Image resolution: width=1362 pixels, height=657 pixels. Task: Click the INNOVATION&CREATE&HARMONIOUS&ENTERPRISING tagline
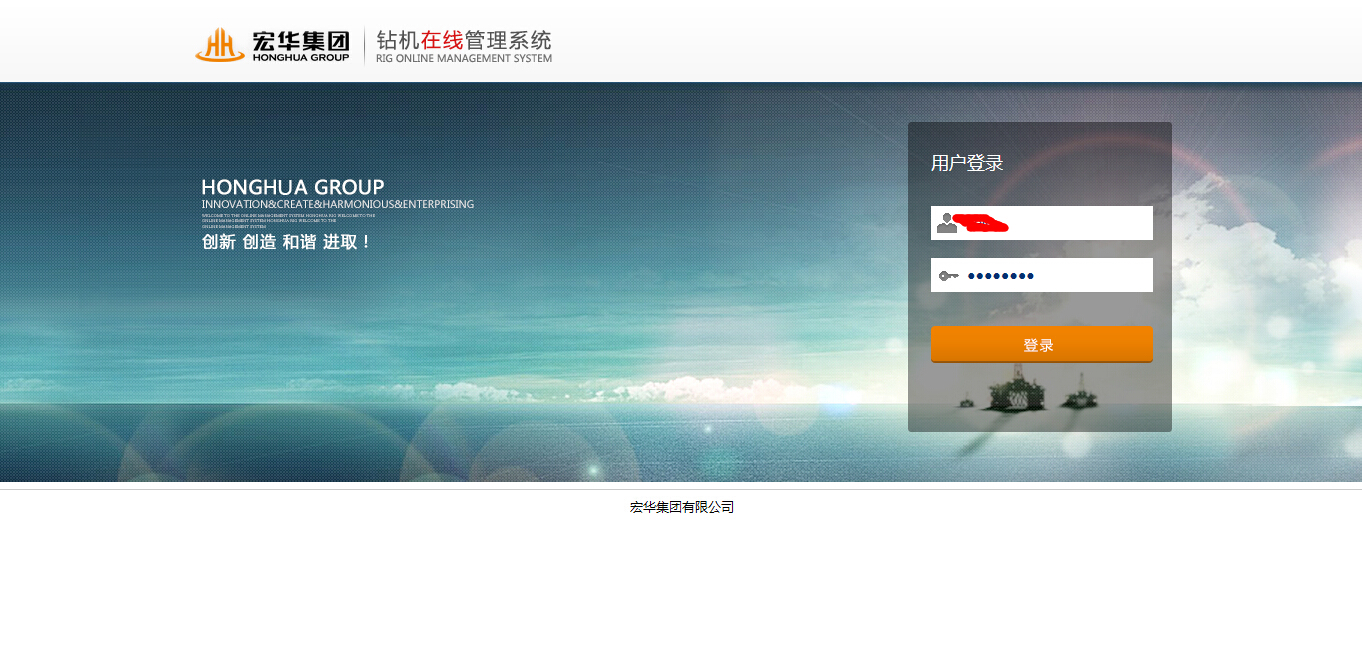[338, 204]
